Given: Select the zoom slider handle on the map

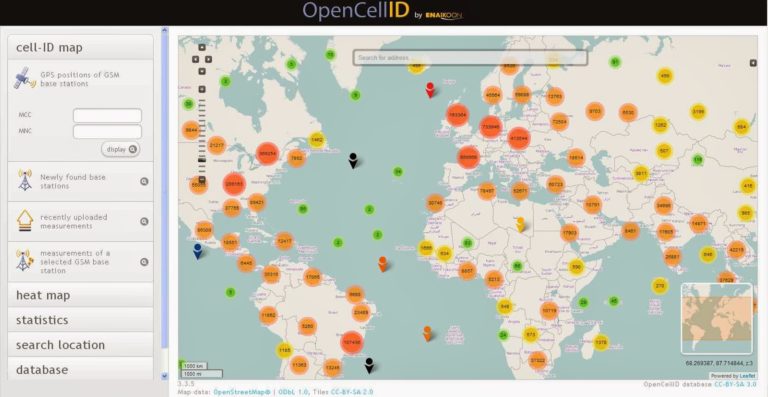Looking at the screenshot, I should tap(202, 160).
